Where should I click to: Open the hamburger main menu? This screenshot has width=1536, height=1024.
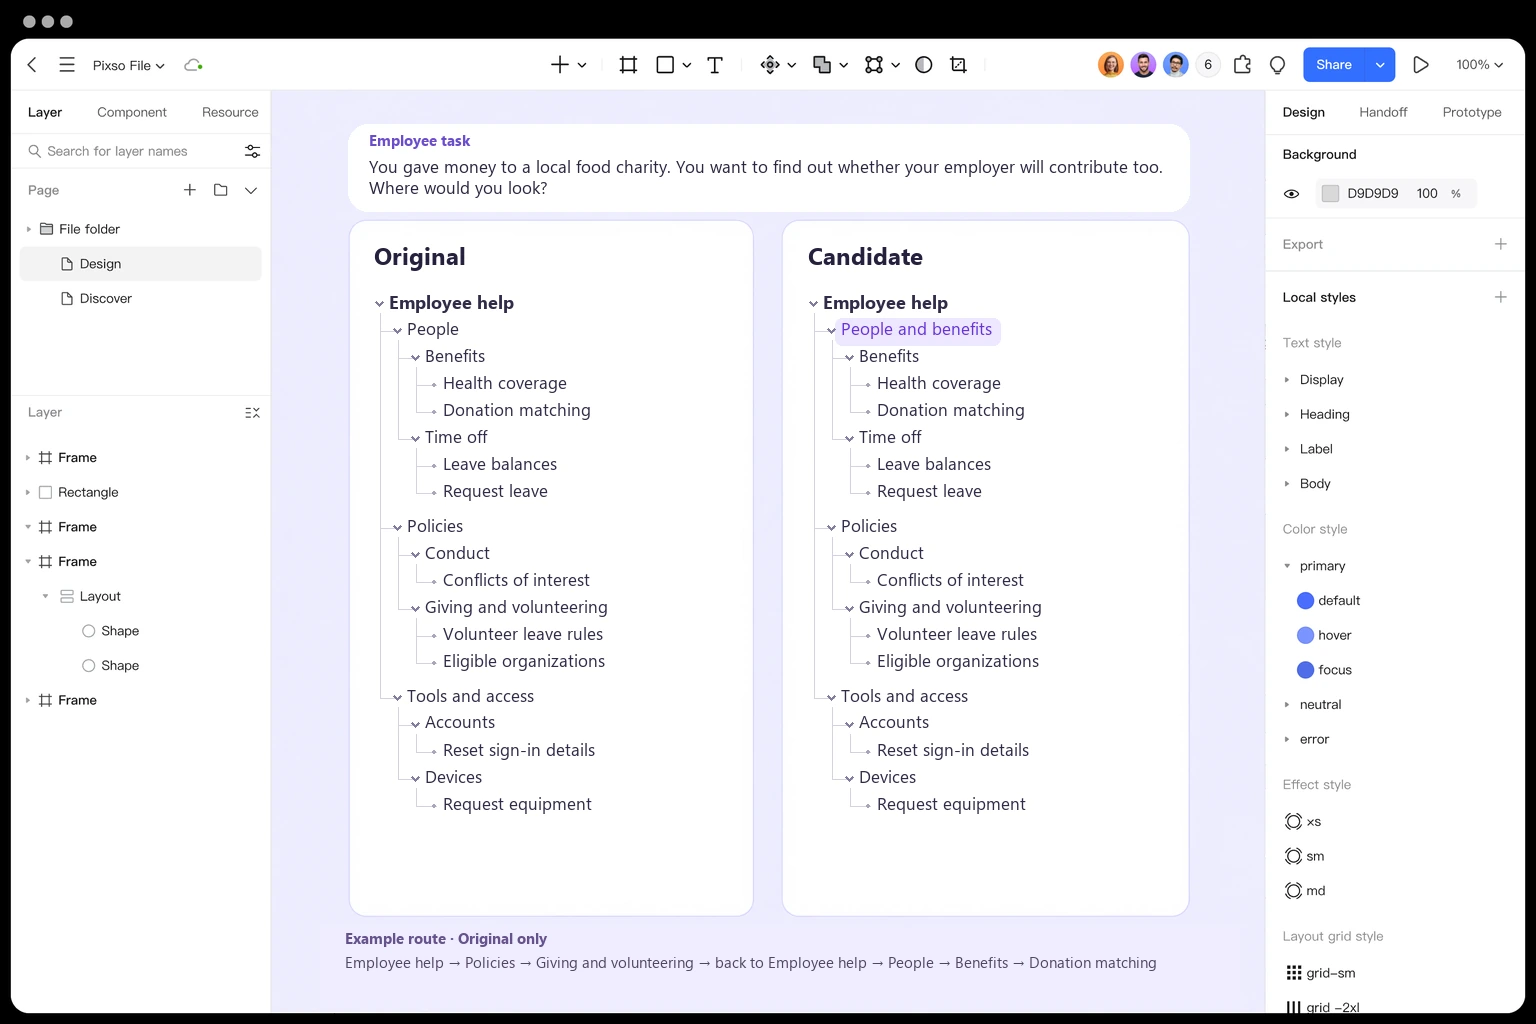pyautogui.click(x=67, y=65)
